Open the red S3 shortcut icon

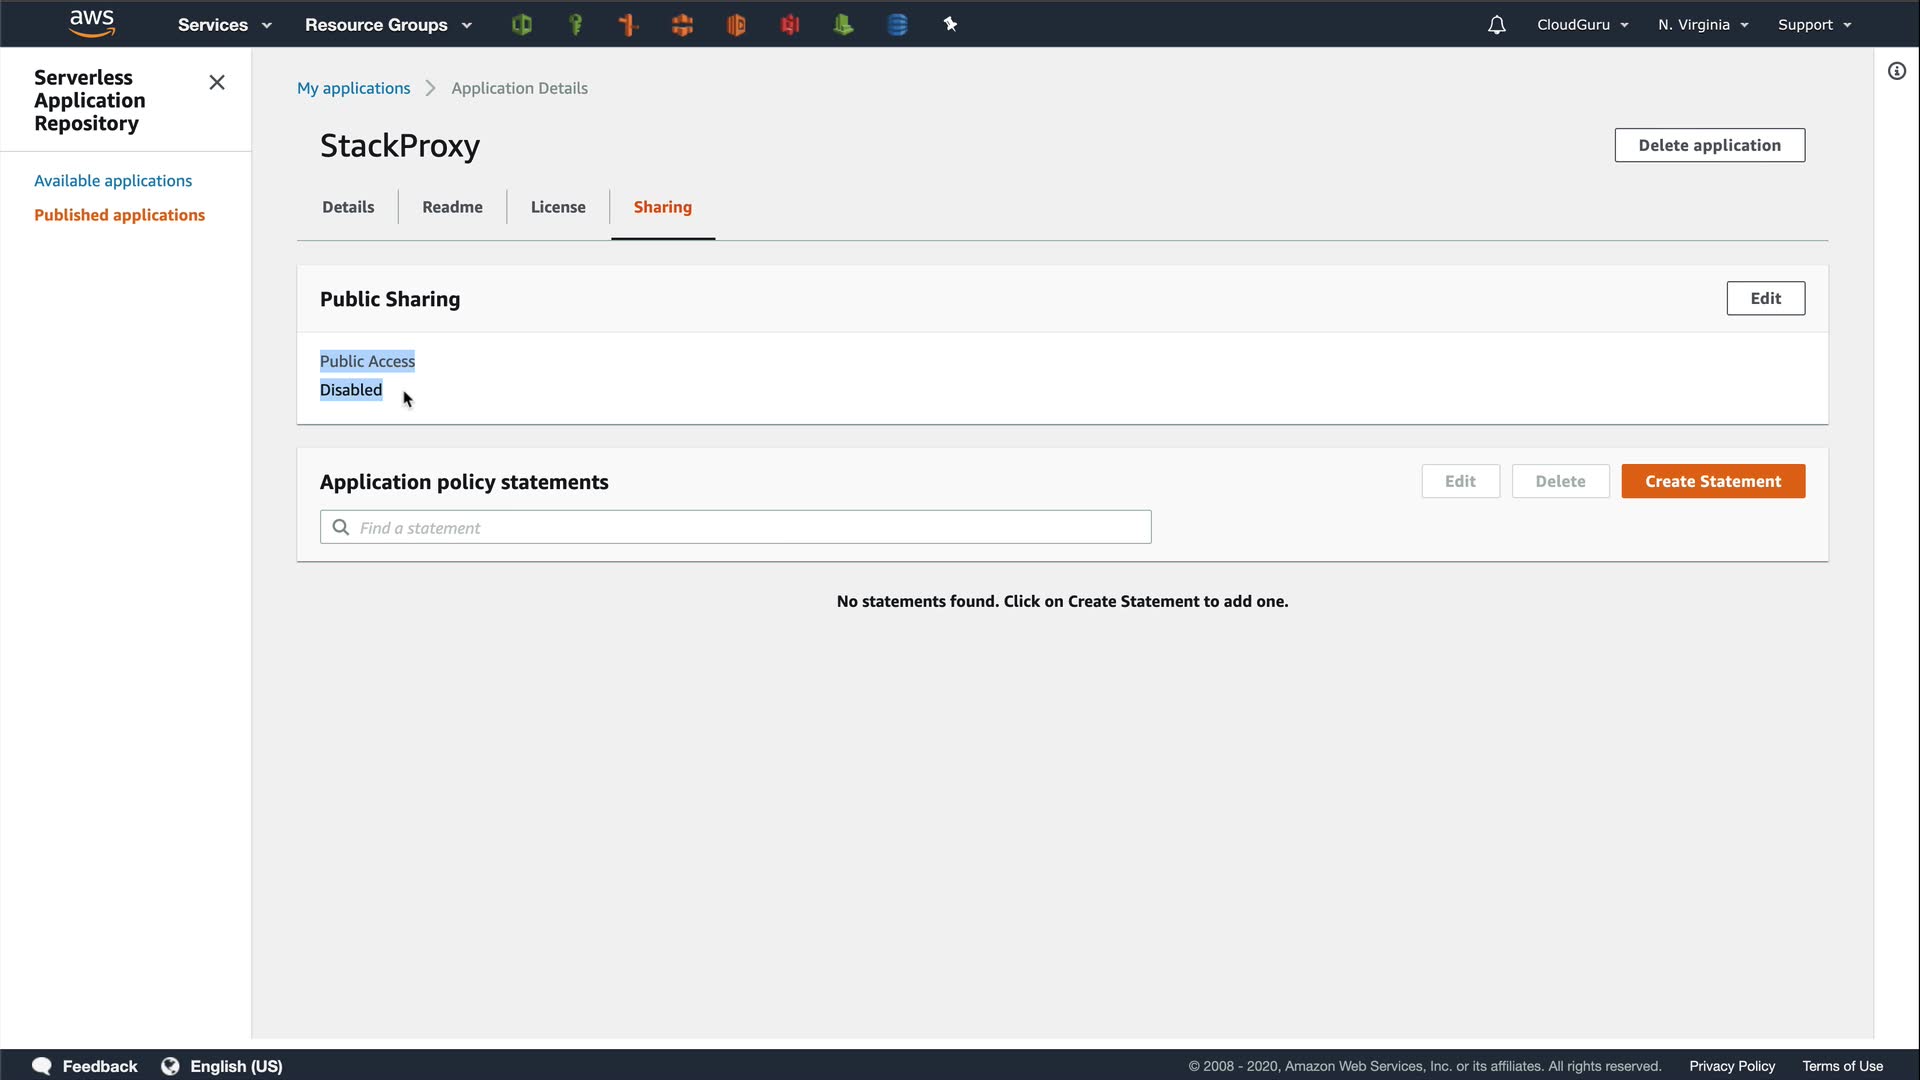(x=790, y=25)
